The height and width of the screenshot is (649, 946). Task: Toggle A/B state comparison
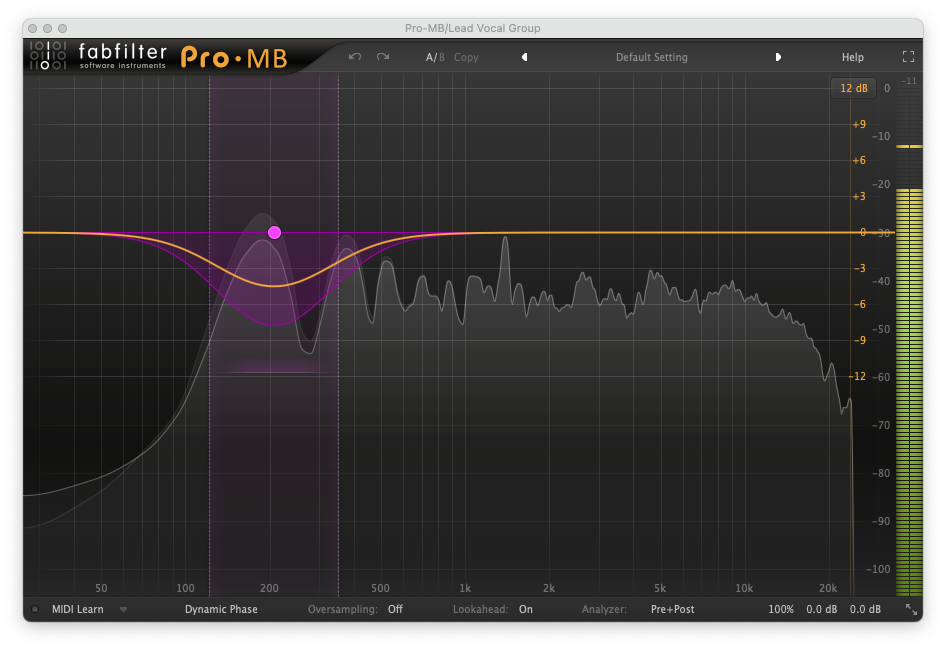tap(435, 57)
